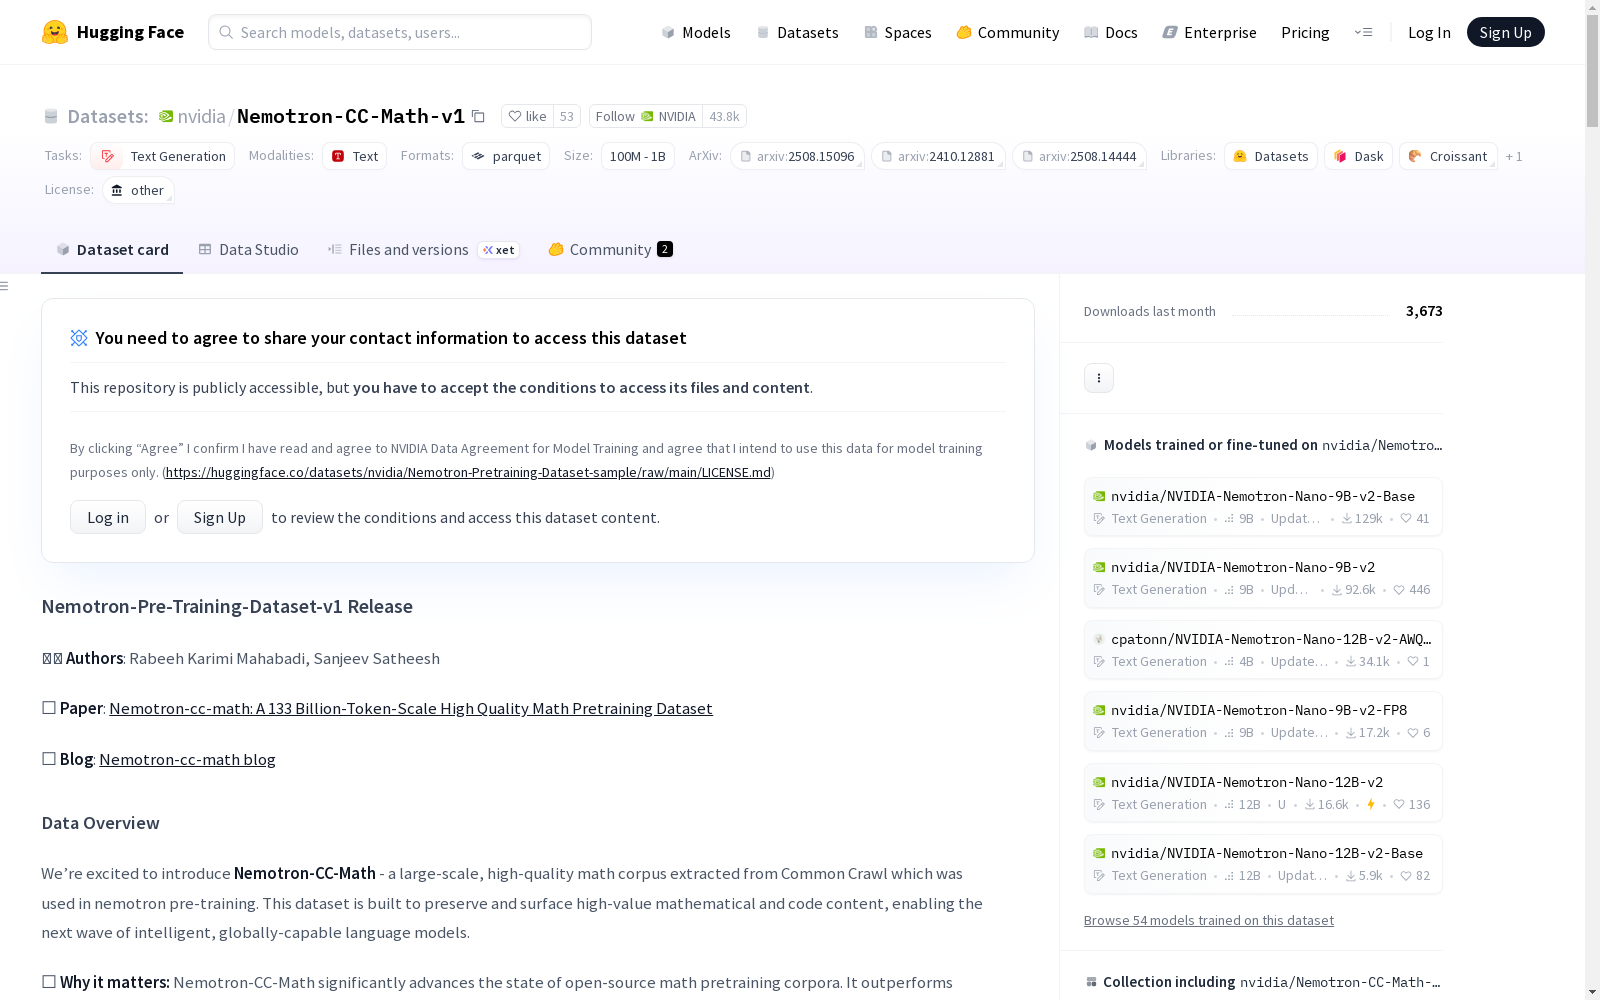Image resolution: width=1600 pixels, height=1000 pixels.
Task: Open the nvidia organization link
Action: pyautogui.click(x=201, y=116)
